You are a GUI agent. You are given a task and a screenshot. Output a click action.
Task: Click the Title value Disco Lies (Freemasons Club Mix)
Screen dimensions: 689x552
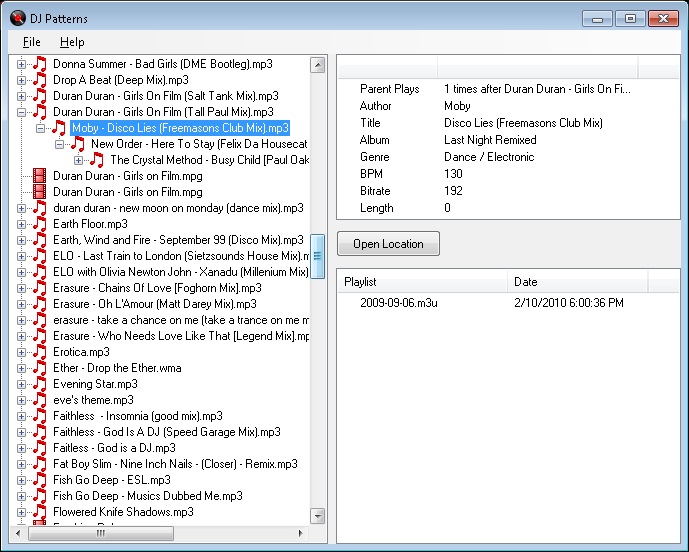(523, 123)
